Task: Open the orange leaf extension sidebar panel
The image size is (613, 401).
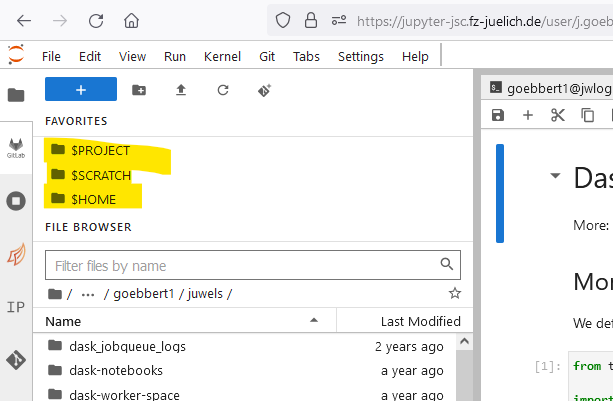Action: pyautogui.click(x=16, y=254)
